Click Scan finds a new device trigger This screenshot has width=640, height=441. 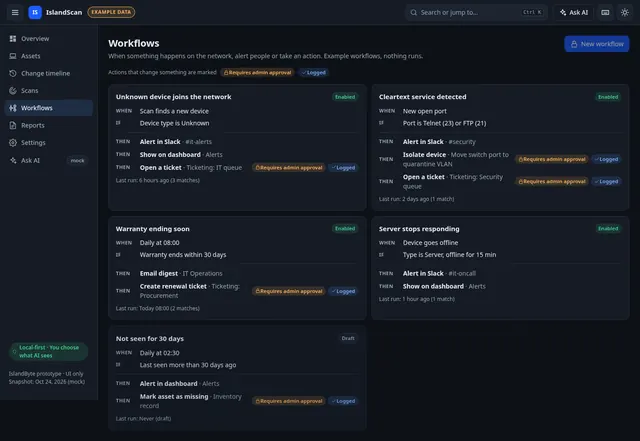coord(174,111)
